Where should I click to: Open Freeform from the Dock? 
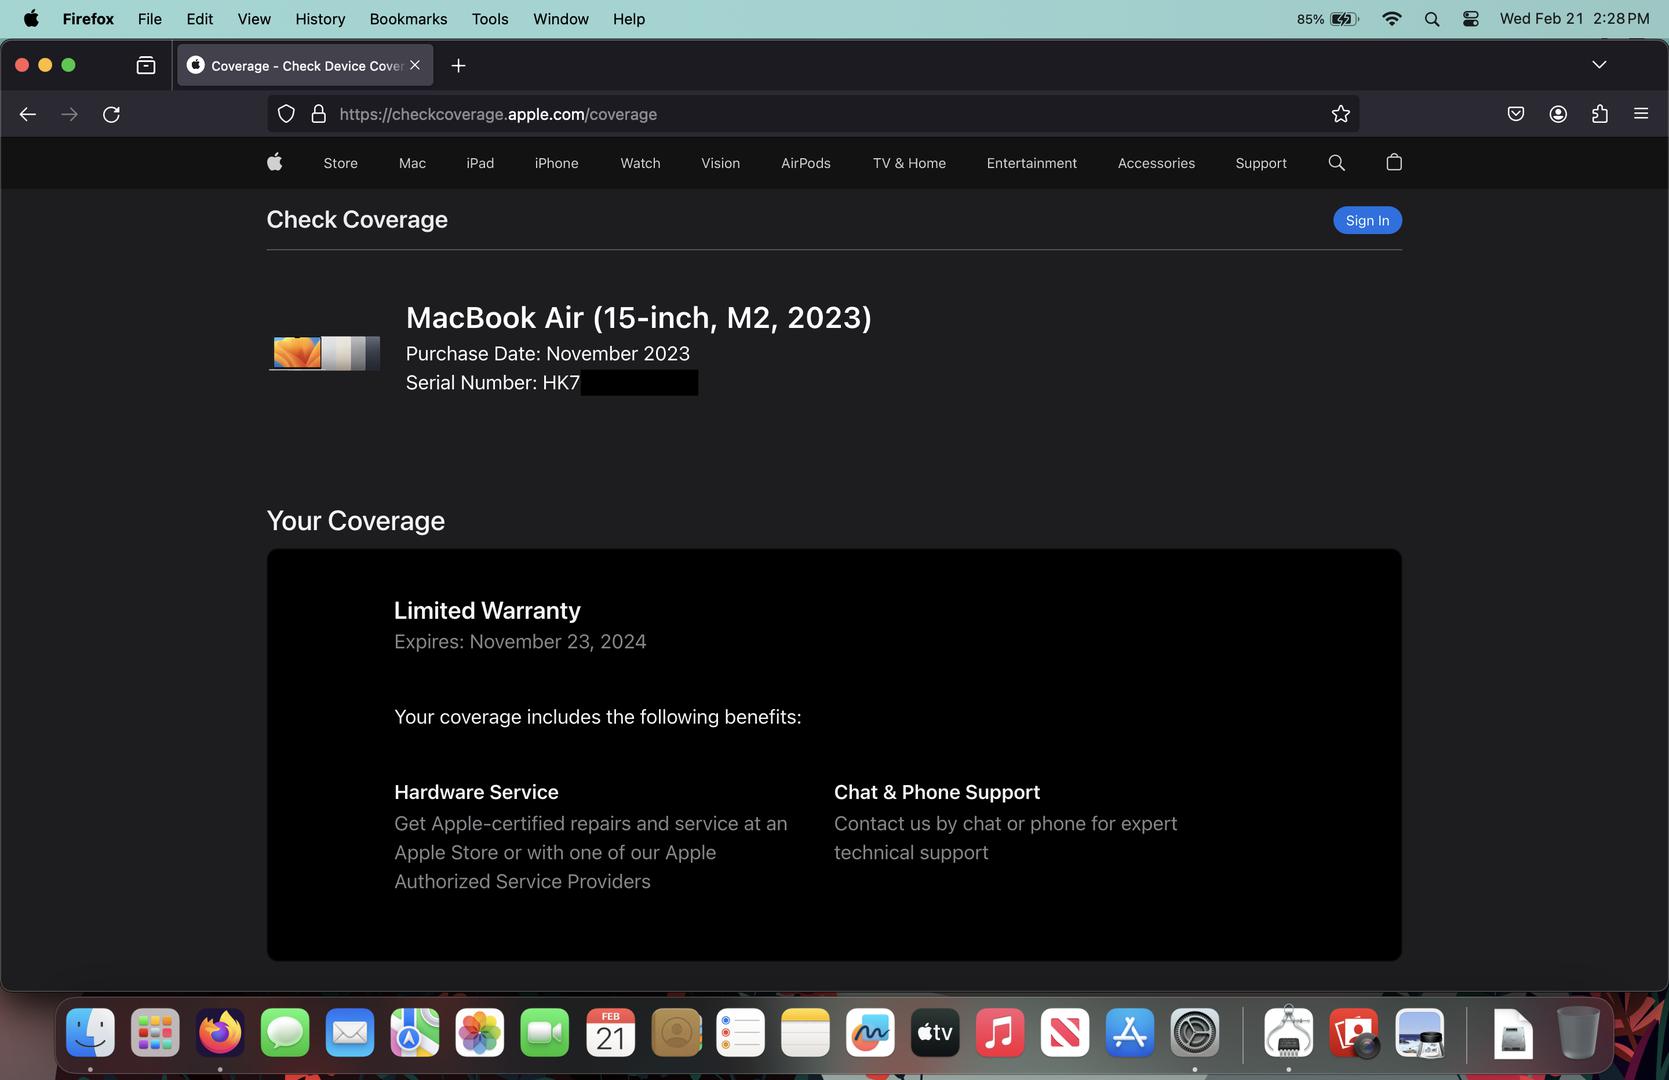point(870,1033)
